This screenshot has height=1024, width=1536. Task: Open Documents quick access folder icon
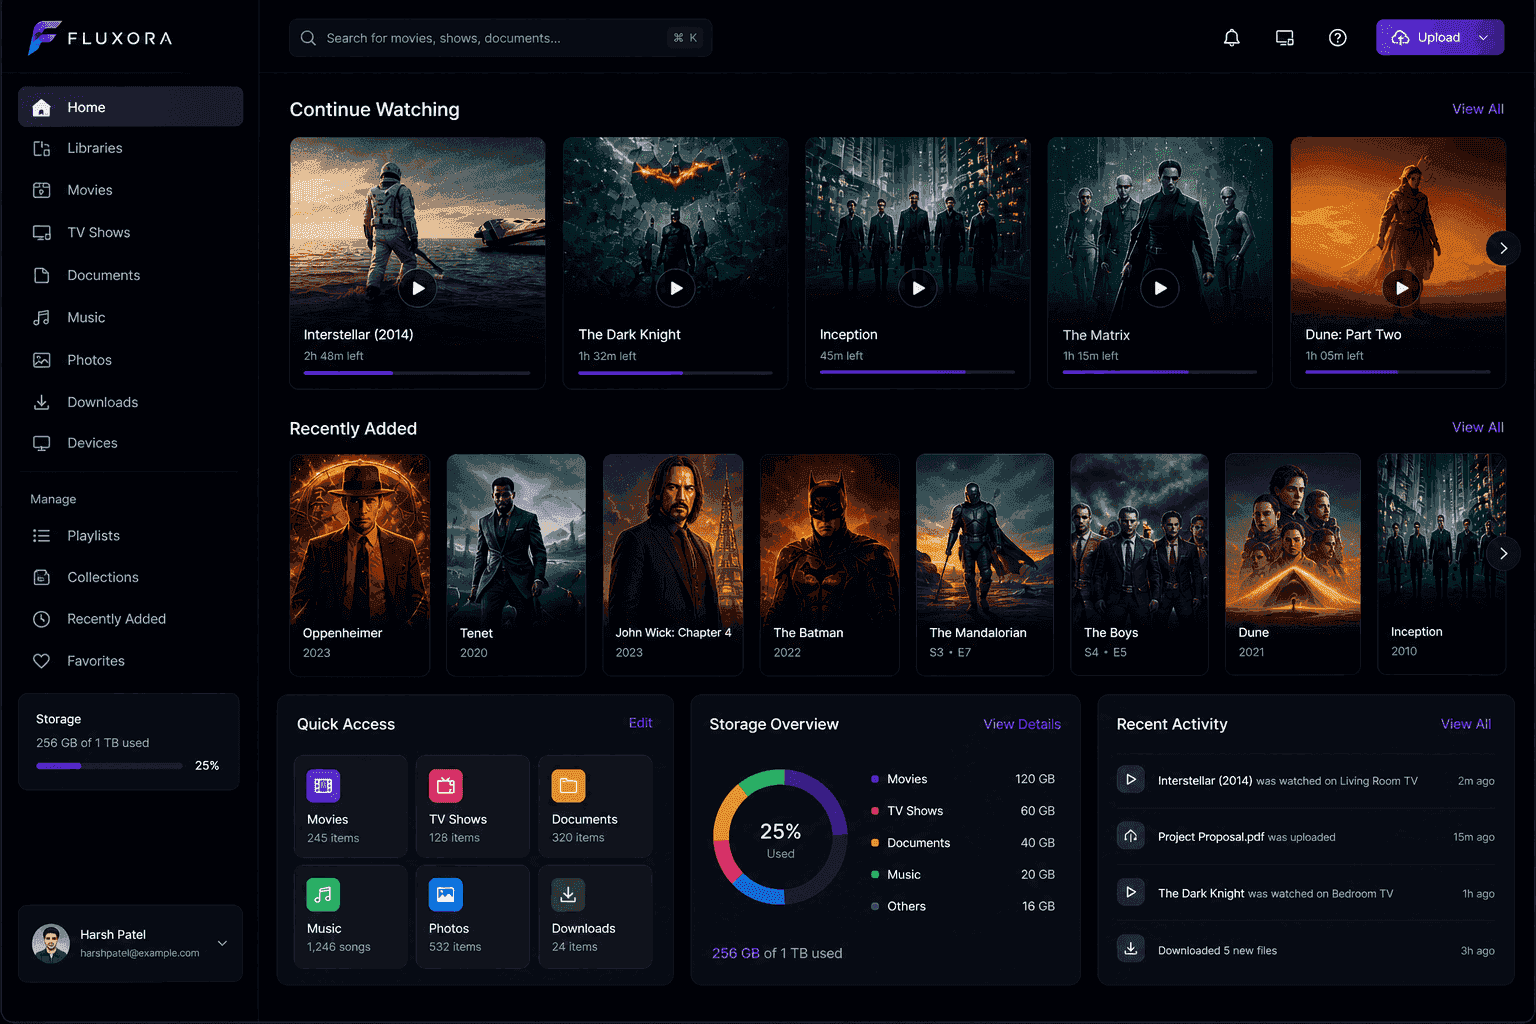(x=568, y=786)
